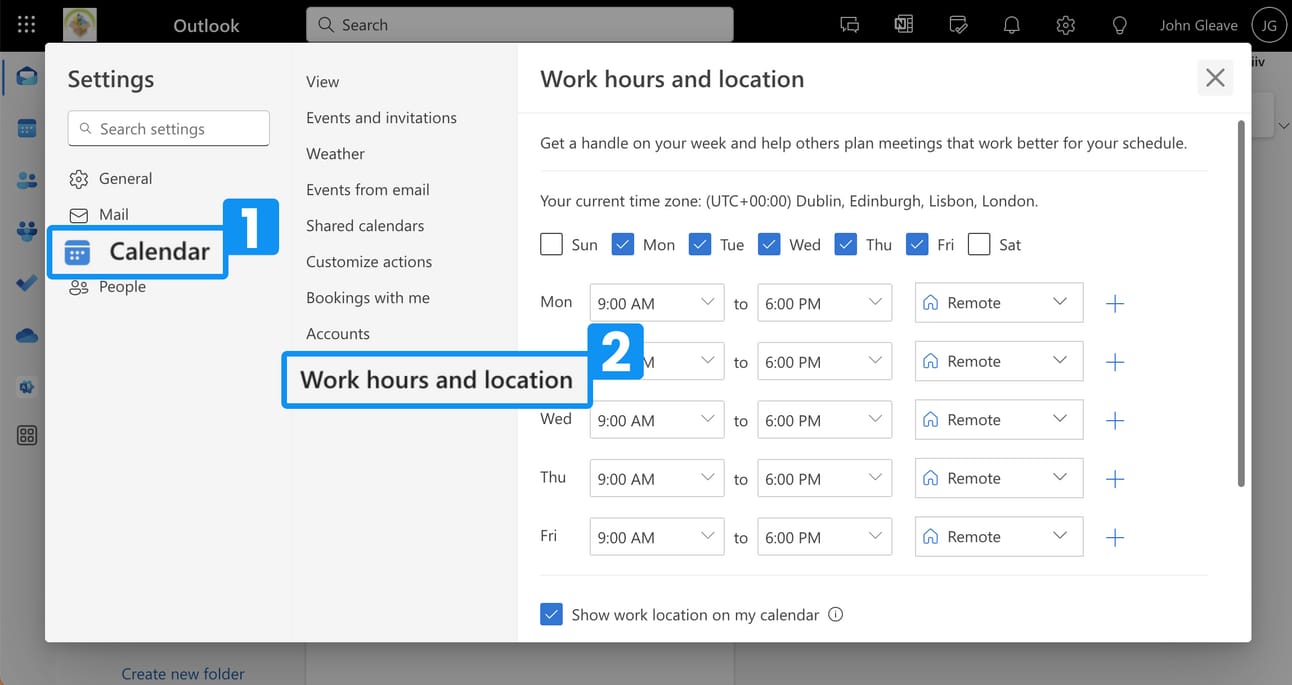The height and width of the screenshot is (685, 1292).
Task: Click Create new folder link
Action: click(x=183, y=674)
